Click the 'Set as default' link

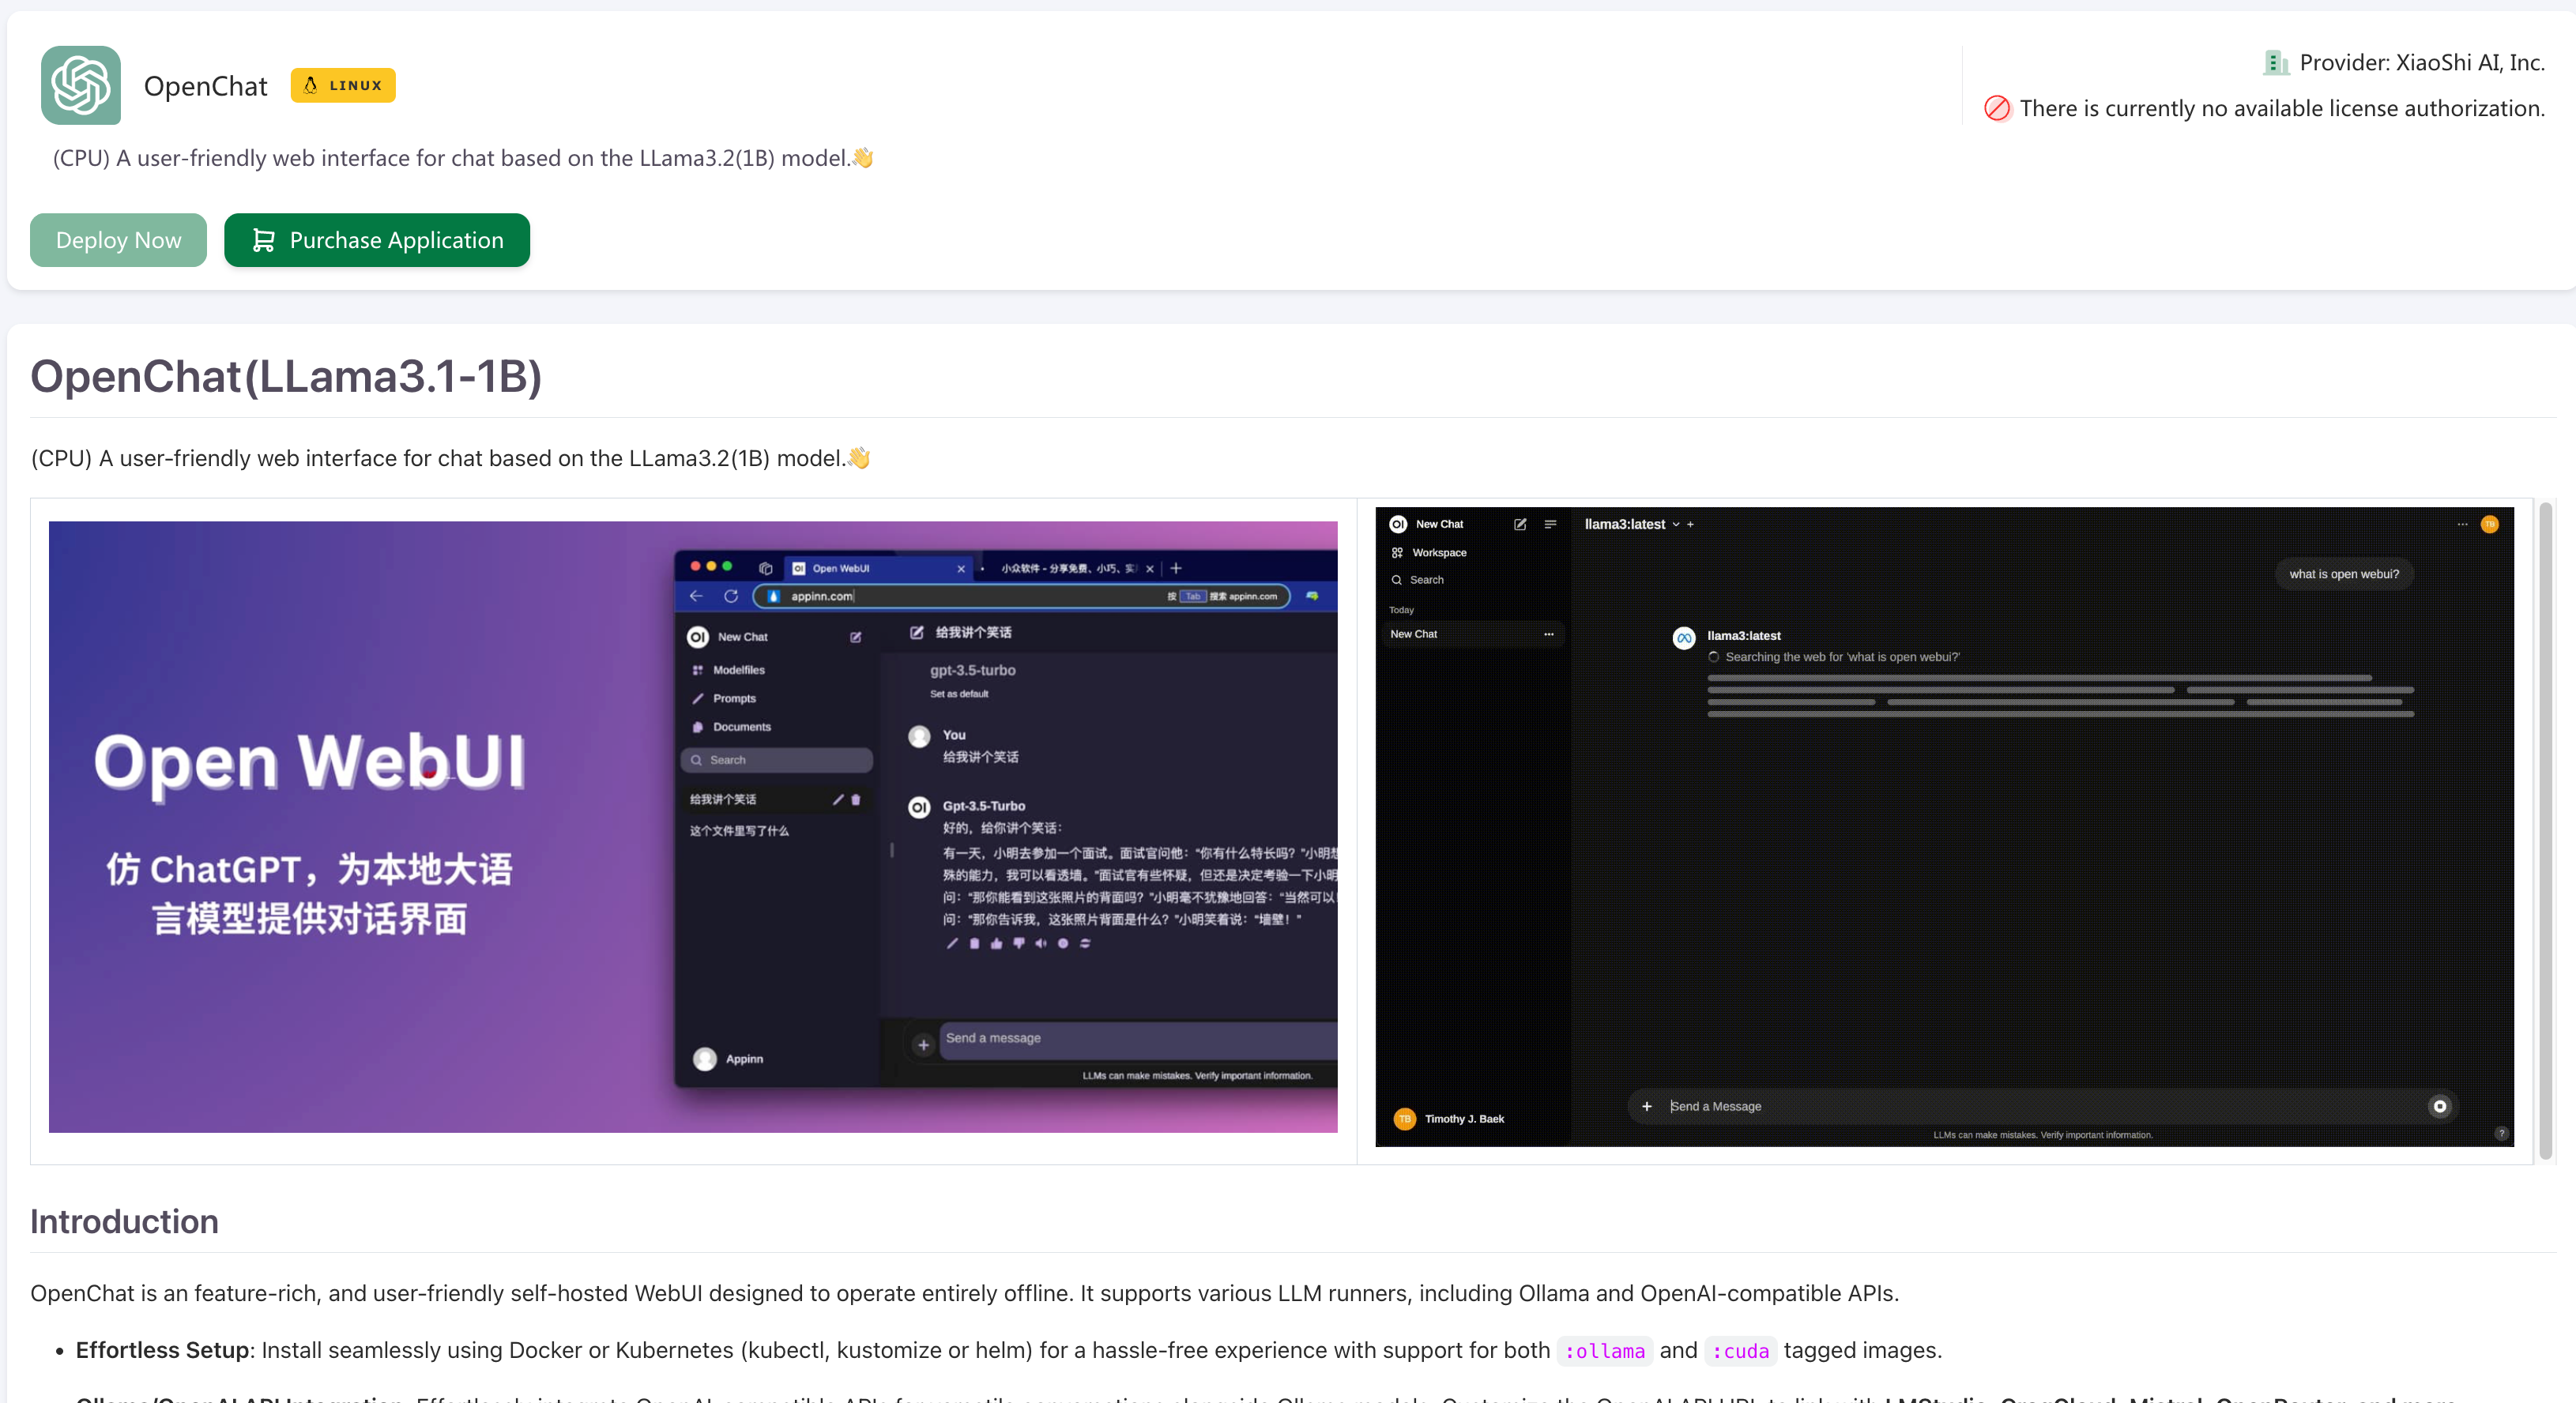click(959, 694)
